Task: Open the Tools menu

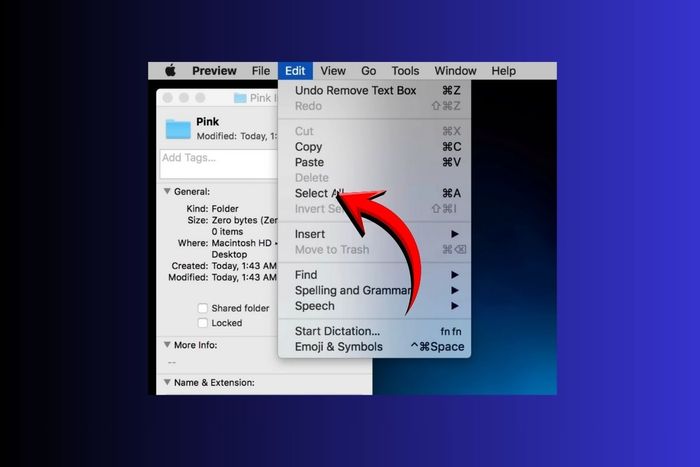Action: pyautogui.click(x=405, y=71)
